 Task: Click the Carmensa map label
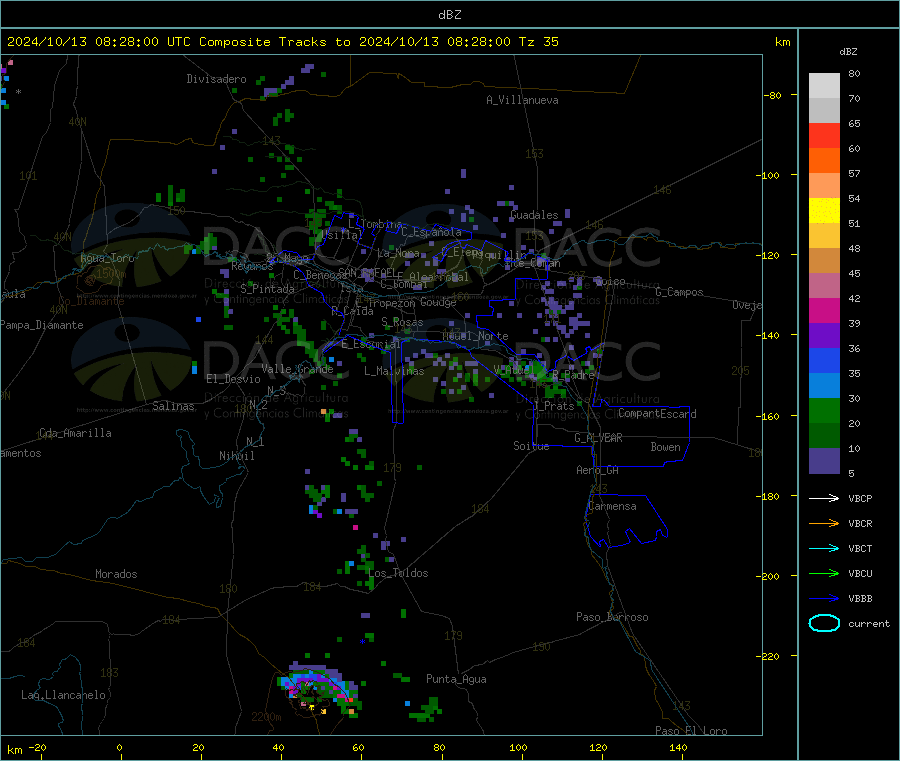[612, 506]
